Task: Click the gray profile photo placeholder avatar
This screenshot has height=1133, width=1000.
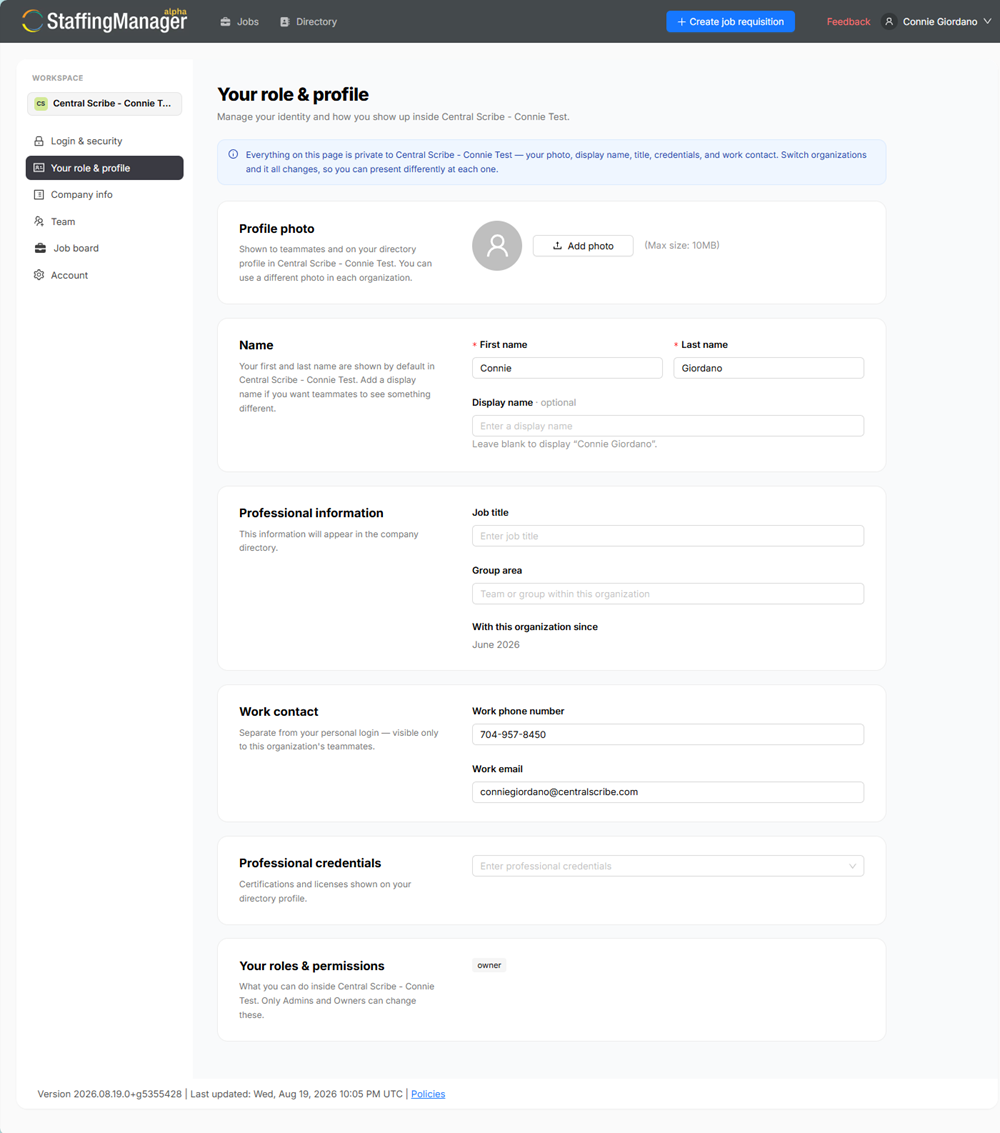Action: click(x=497, y=246)
